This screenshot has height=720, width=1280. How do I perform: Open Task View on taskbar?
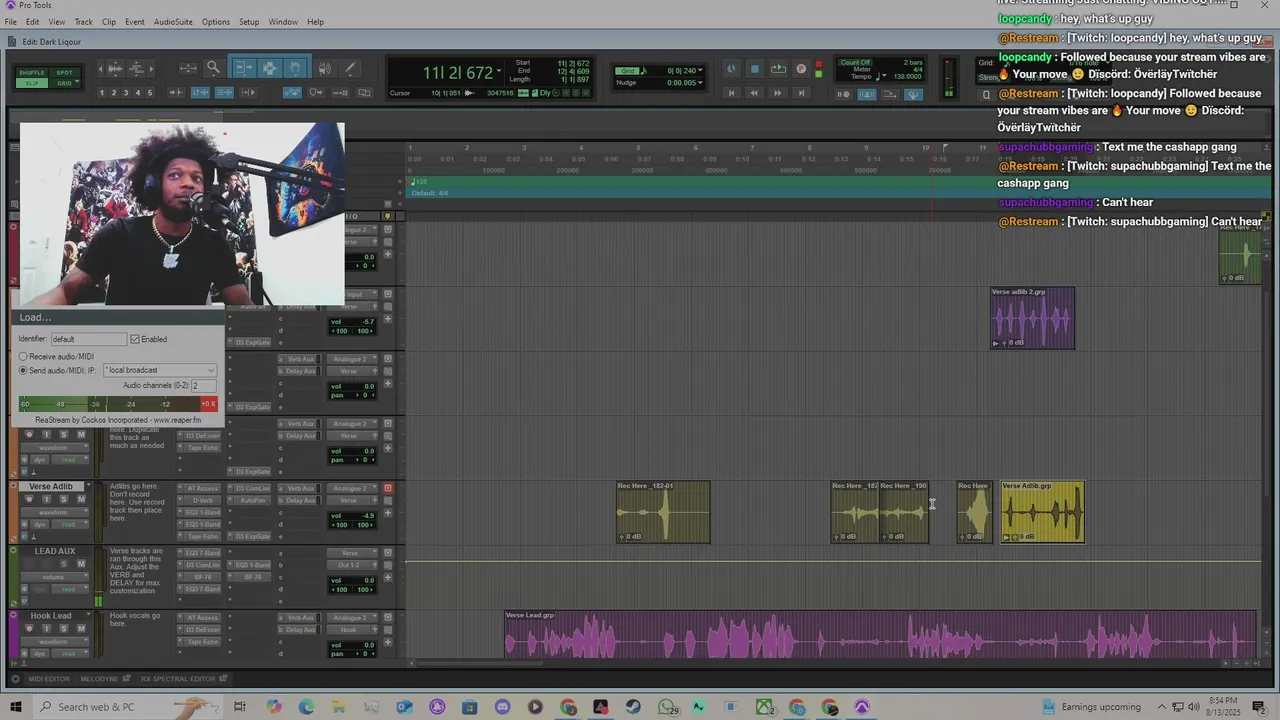239,707
